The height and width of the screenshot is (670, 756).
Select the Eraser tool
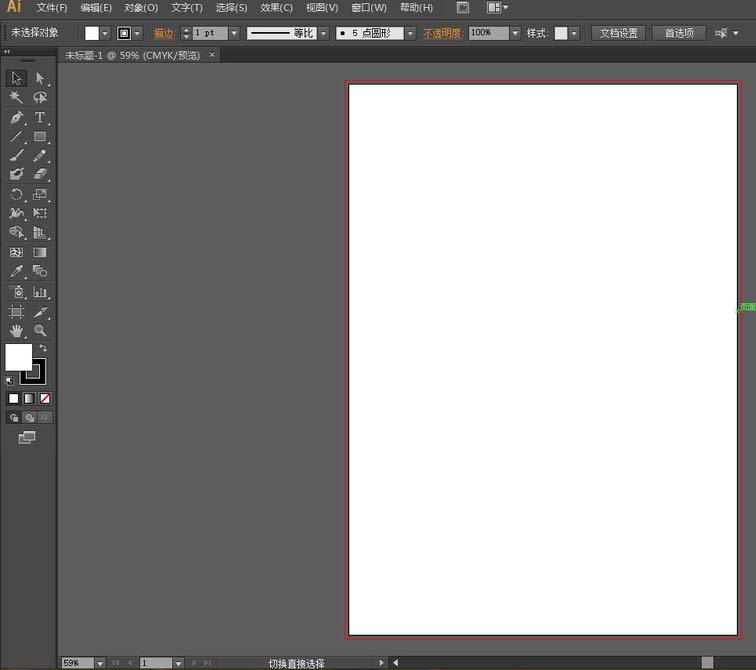coord(40,174)
